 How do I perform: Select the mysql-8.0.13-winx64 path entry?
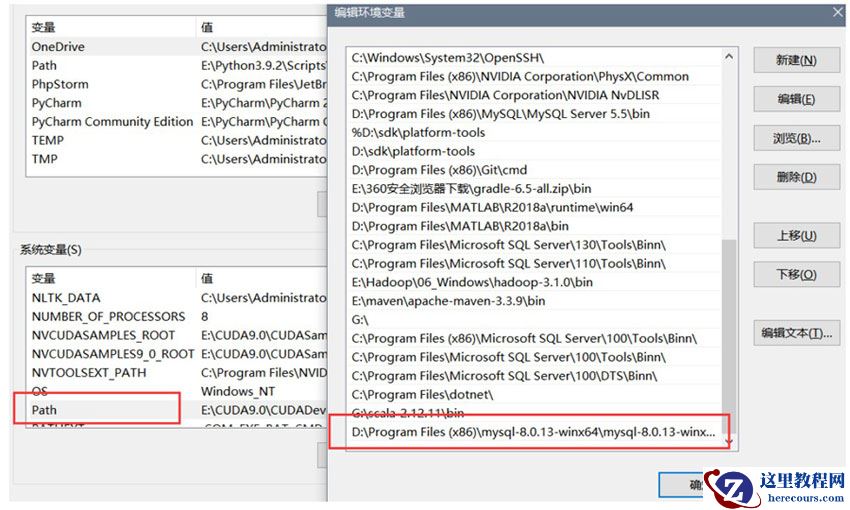coord(535,432)
